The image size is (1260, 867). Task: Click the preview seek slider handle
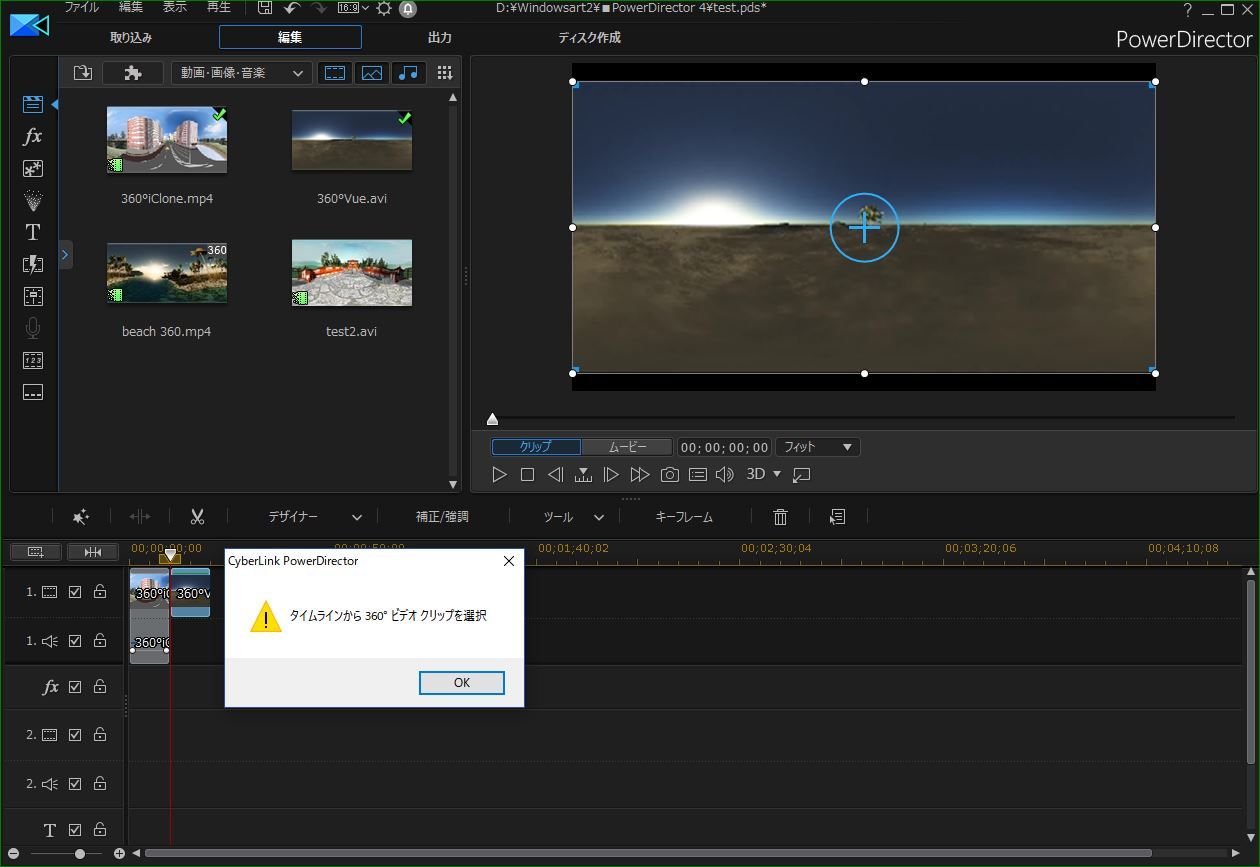pos(492,419)
